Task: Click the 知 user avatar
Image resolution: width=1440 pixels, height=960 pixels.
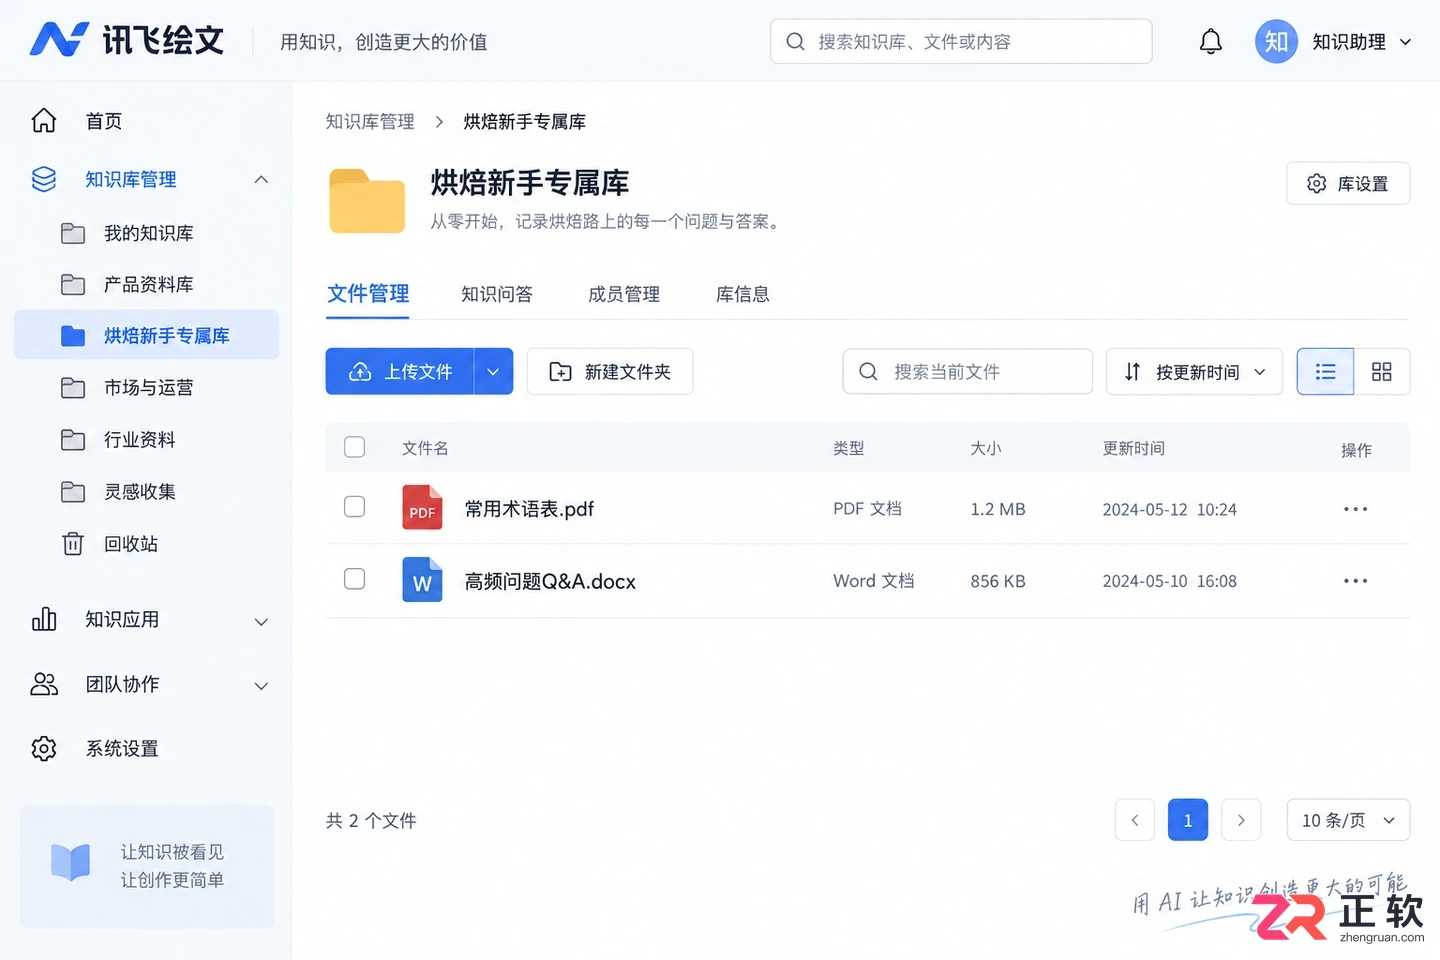Action: tap(1276, 41)
